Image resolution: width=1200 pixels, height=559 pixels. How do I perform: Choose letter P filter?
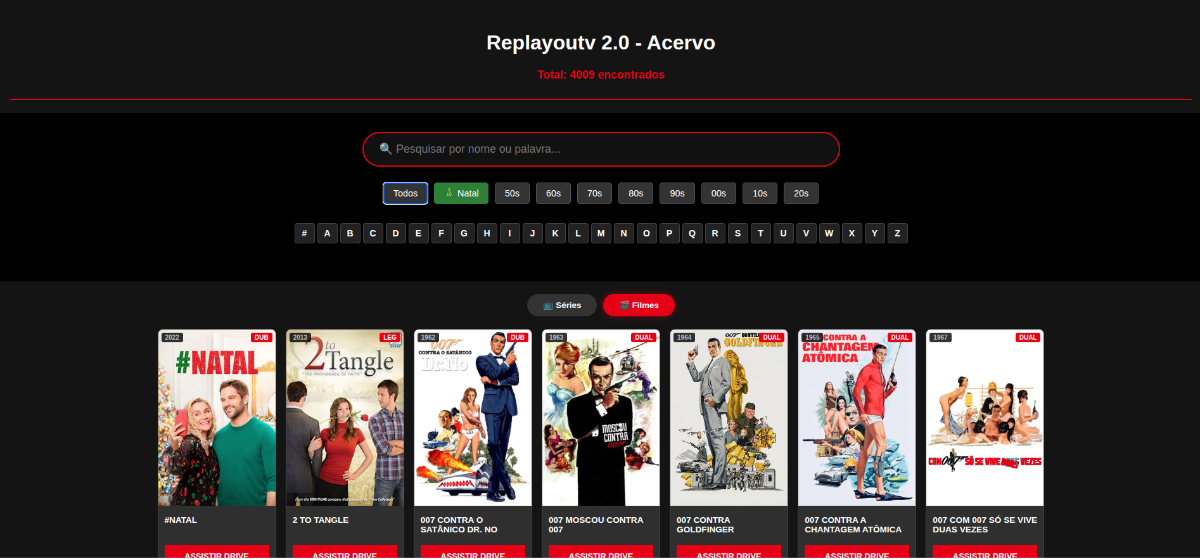click(670, 233)
